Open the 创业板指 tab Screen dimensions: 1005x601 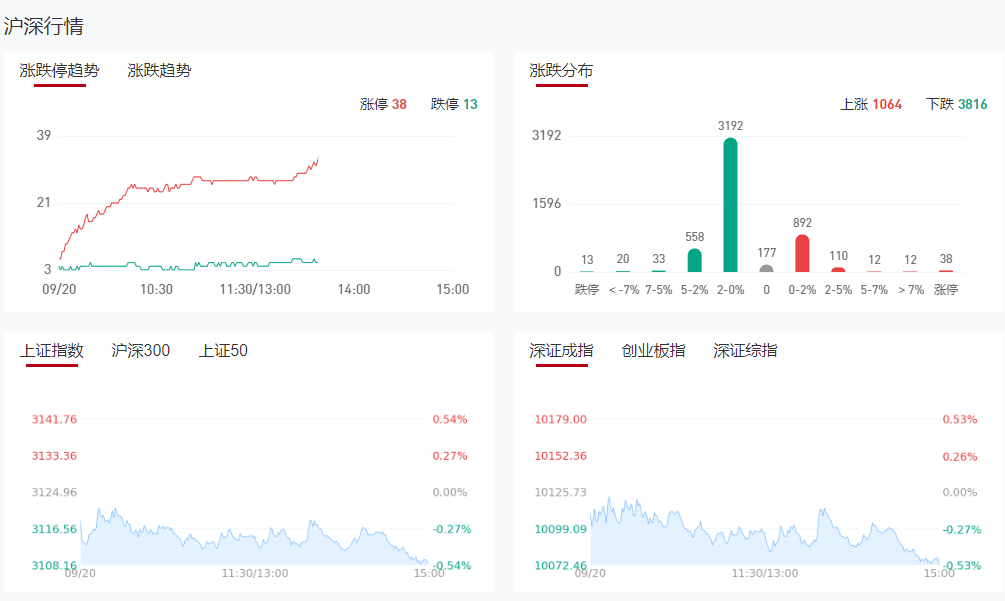653,351
